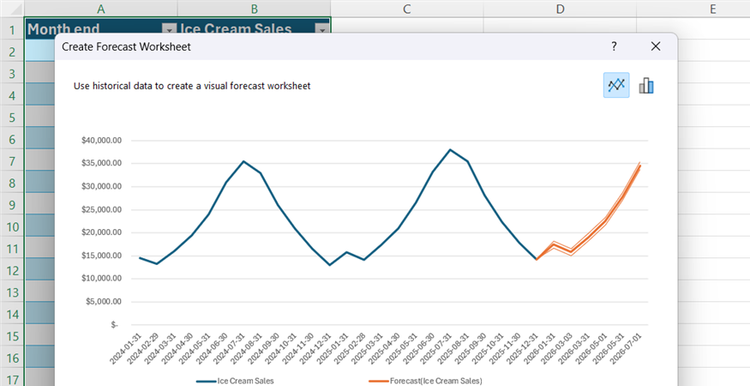This screenshot has height=386, width=750.
Task: Select row 14 header
Action: [12, 314]
